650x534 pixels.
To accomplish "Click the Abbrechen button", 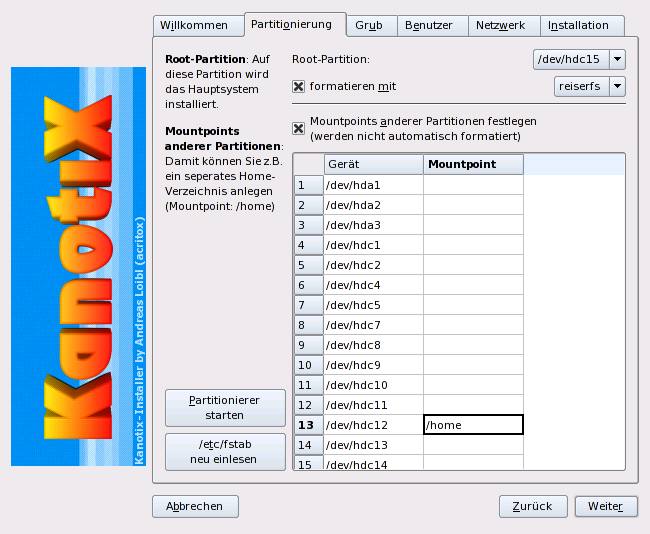I will pos(195,506).
